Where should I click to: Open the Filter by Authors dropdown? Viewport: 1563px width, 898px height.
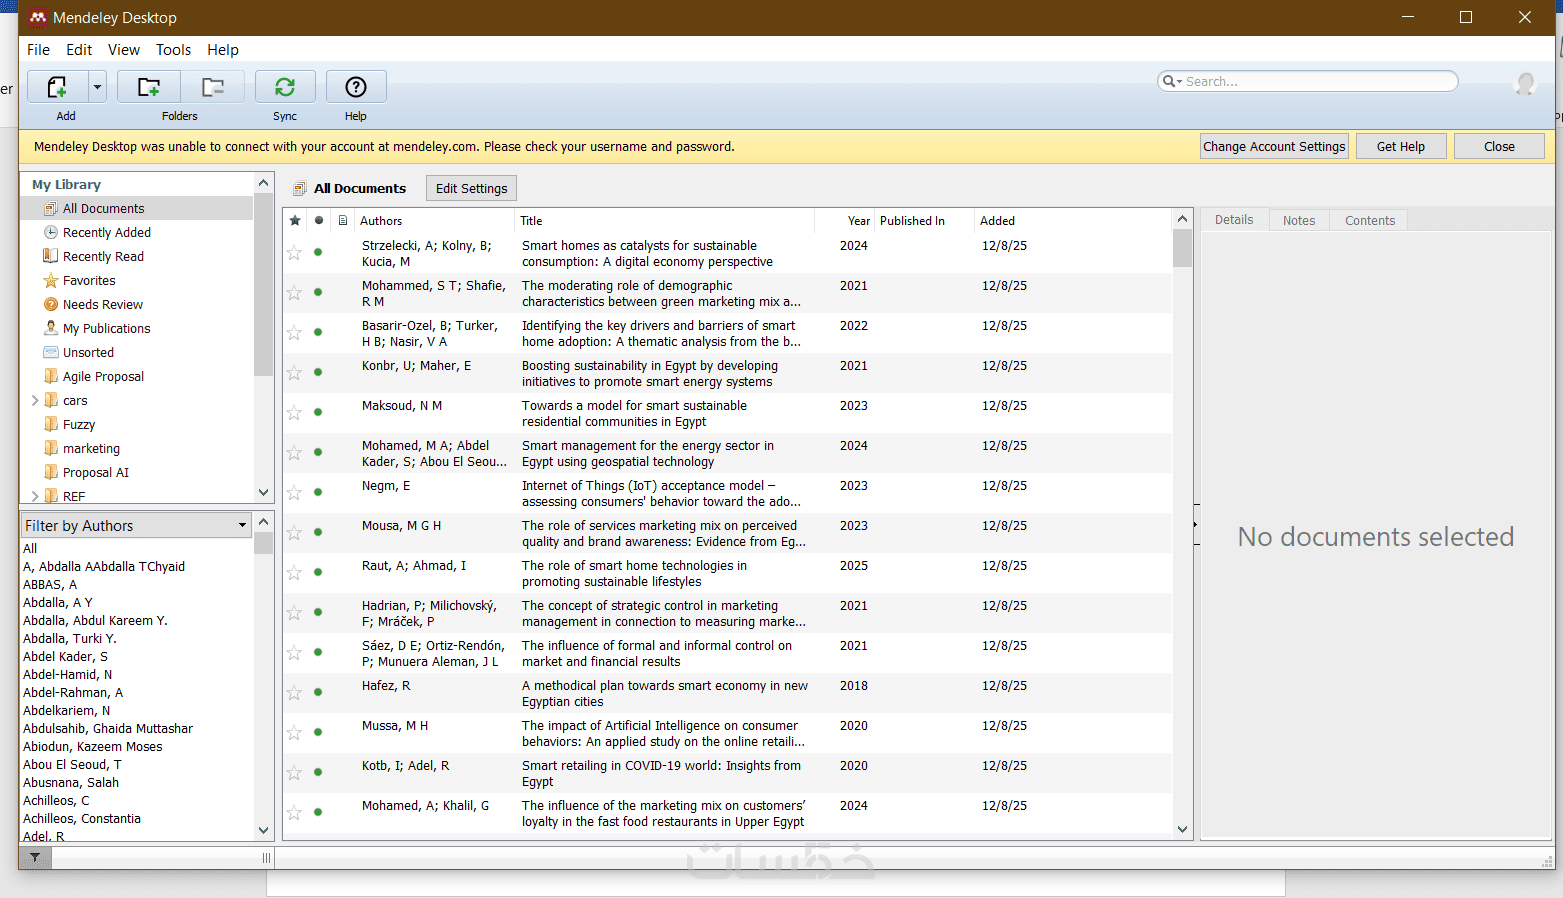point(136,525)
